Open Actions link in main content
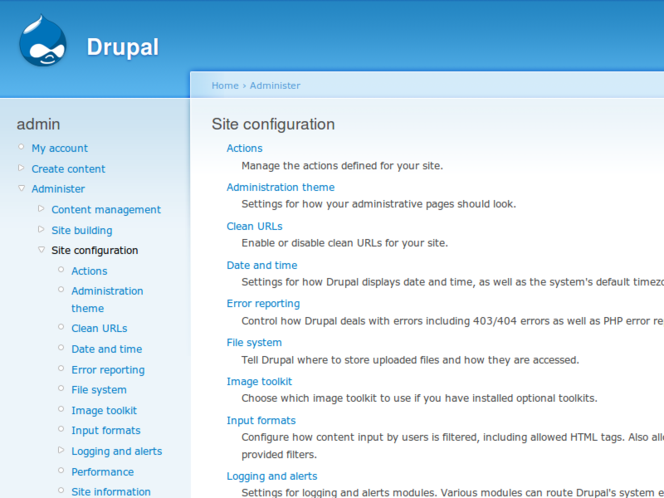Screen dimensions: 664x498 pos(244,148)
